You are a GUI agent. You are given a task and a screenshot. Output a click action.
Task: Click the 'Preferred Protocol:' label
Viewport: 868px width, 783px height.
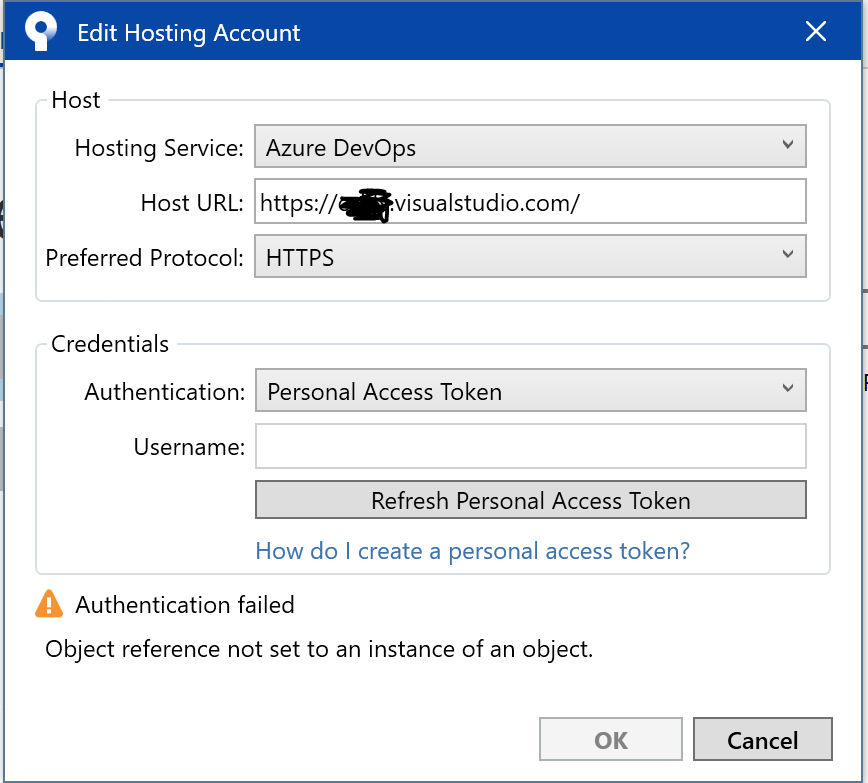pos(144,258)
